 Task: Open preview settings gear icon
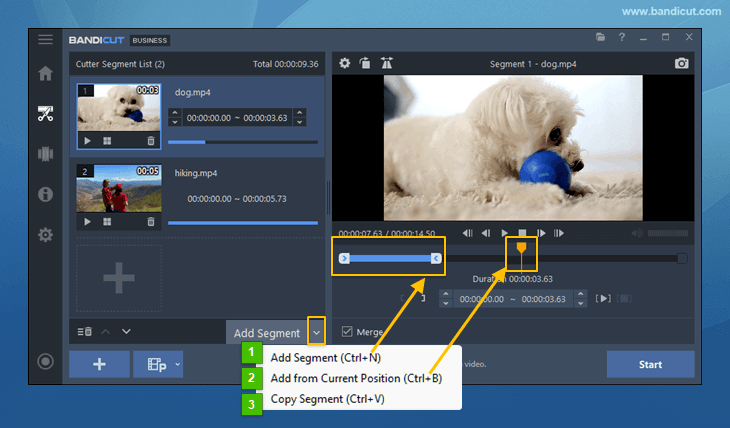pyautogui.click(x=345, y=63)
